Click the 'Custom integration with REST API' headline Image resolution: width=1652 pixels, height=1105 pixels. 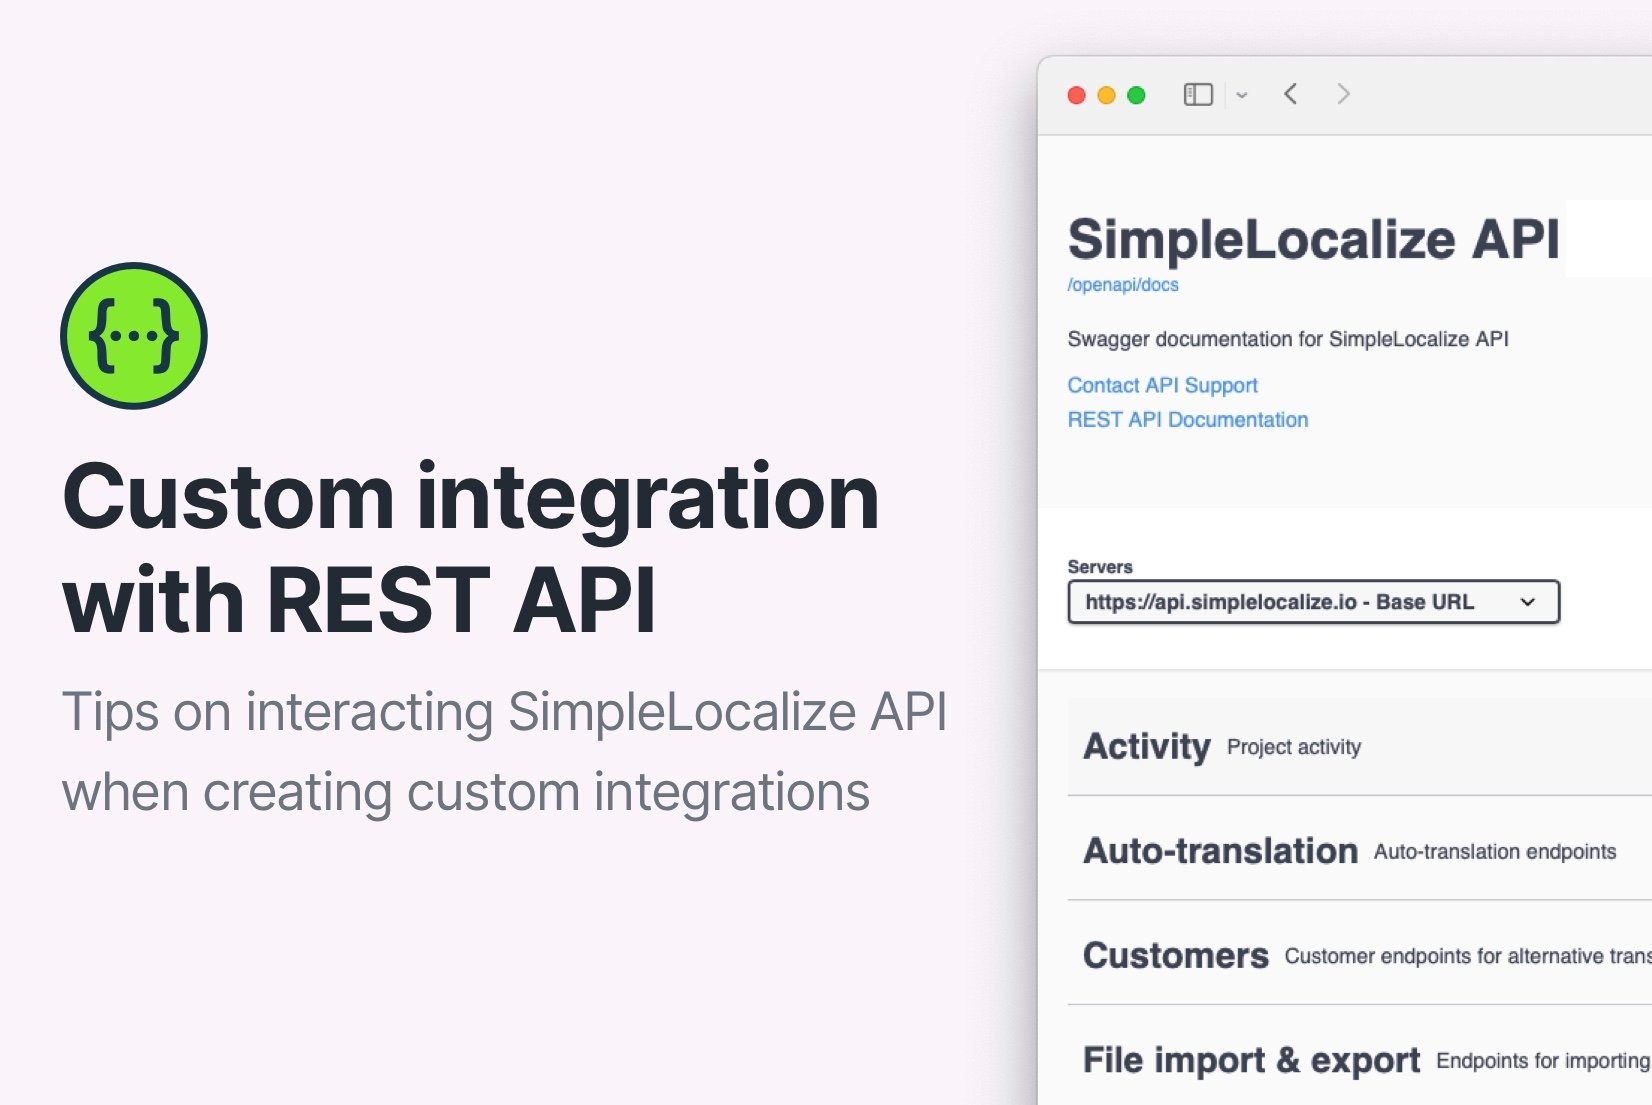tap(471, 548)
